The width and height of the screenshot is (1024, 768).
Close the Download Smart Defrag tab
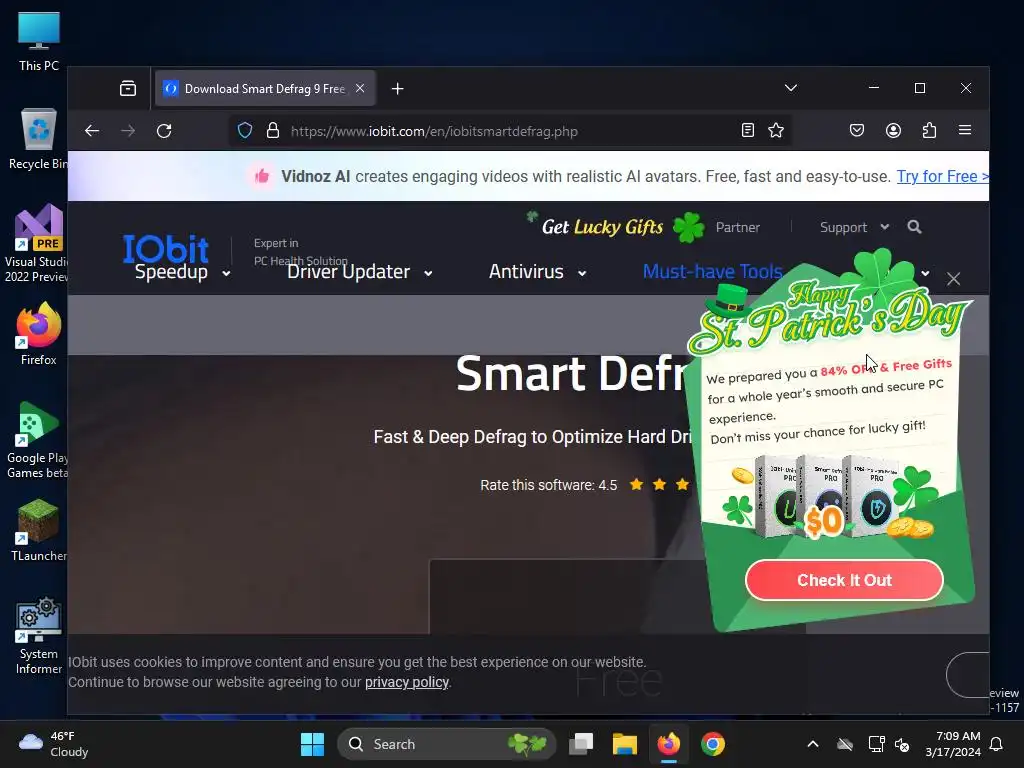pos(360,88)
